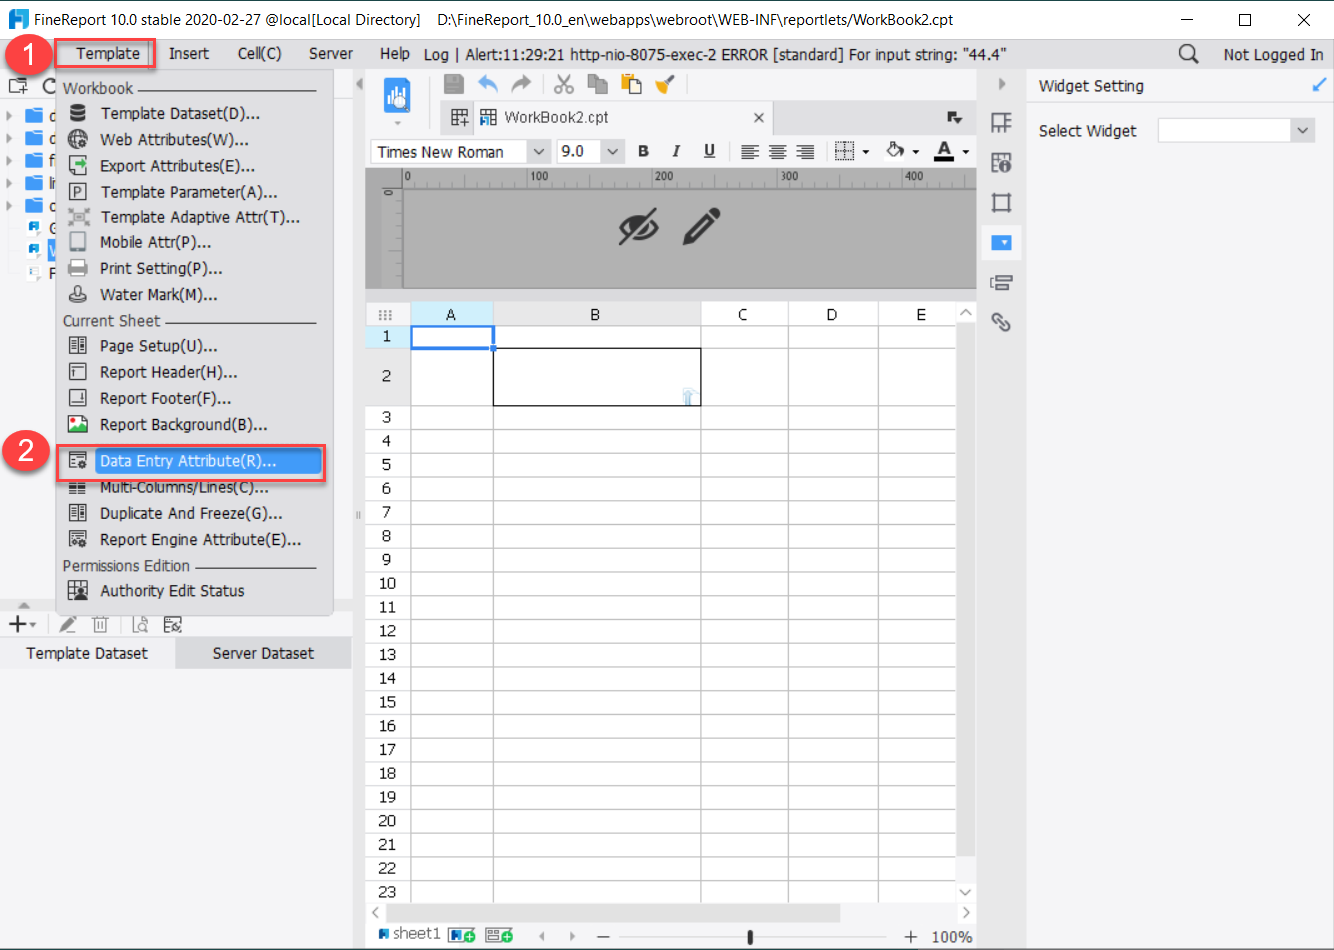Select Data Entry Attribute from the menu

(188, 462)
